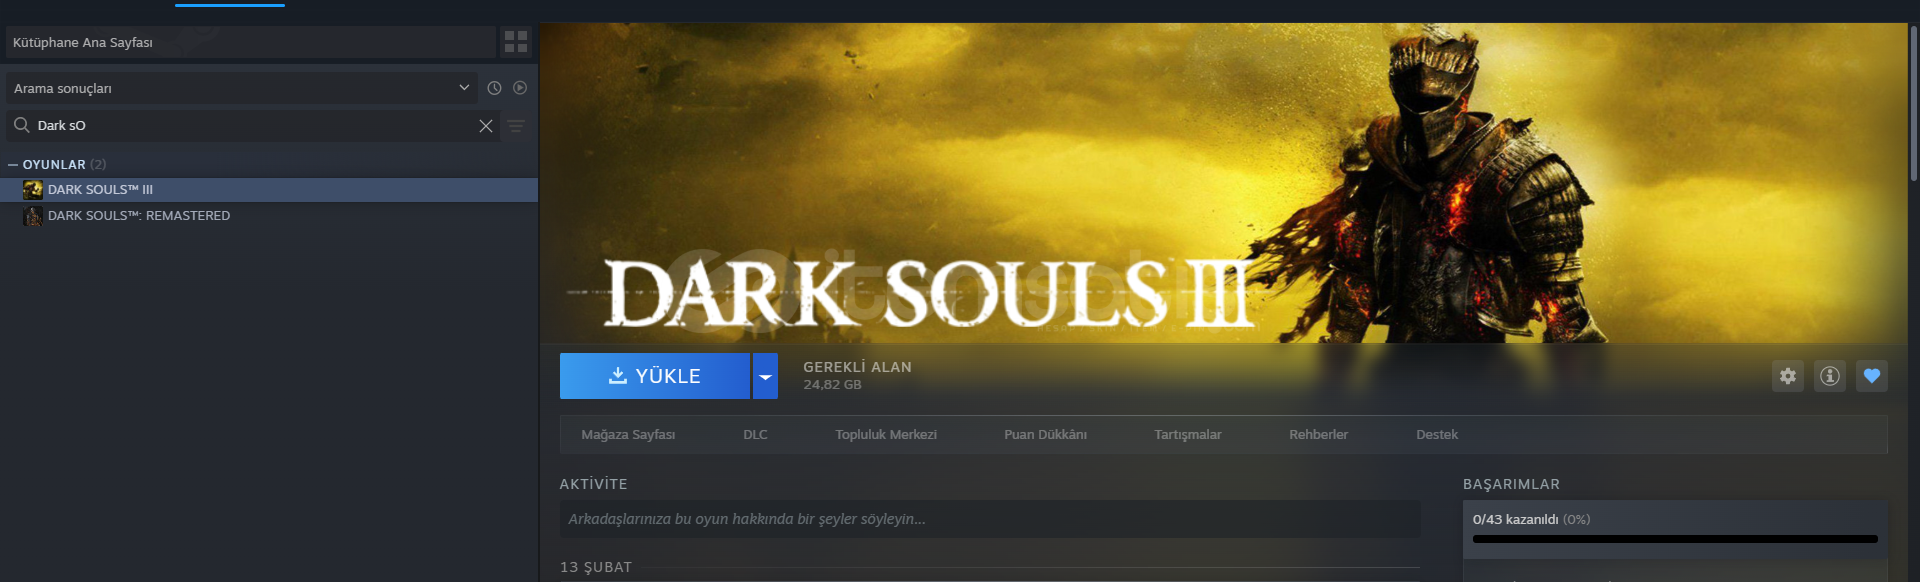Open the install options dropdown arrow
Viewport: 1920px width, 582px height.
tap(765, 376)
